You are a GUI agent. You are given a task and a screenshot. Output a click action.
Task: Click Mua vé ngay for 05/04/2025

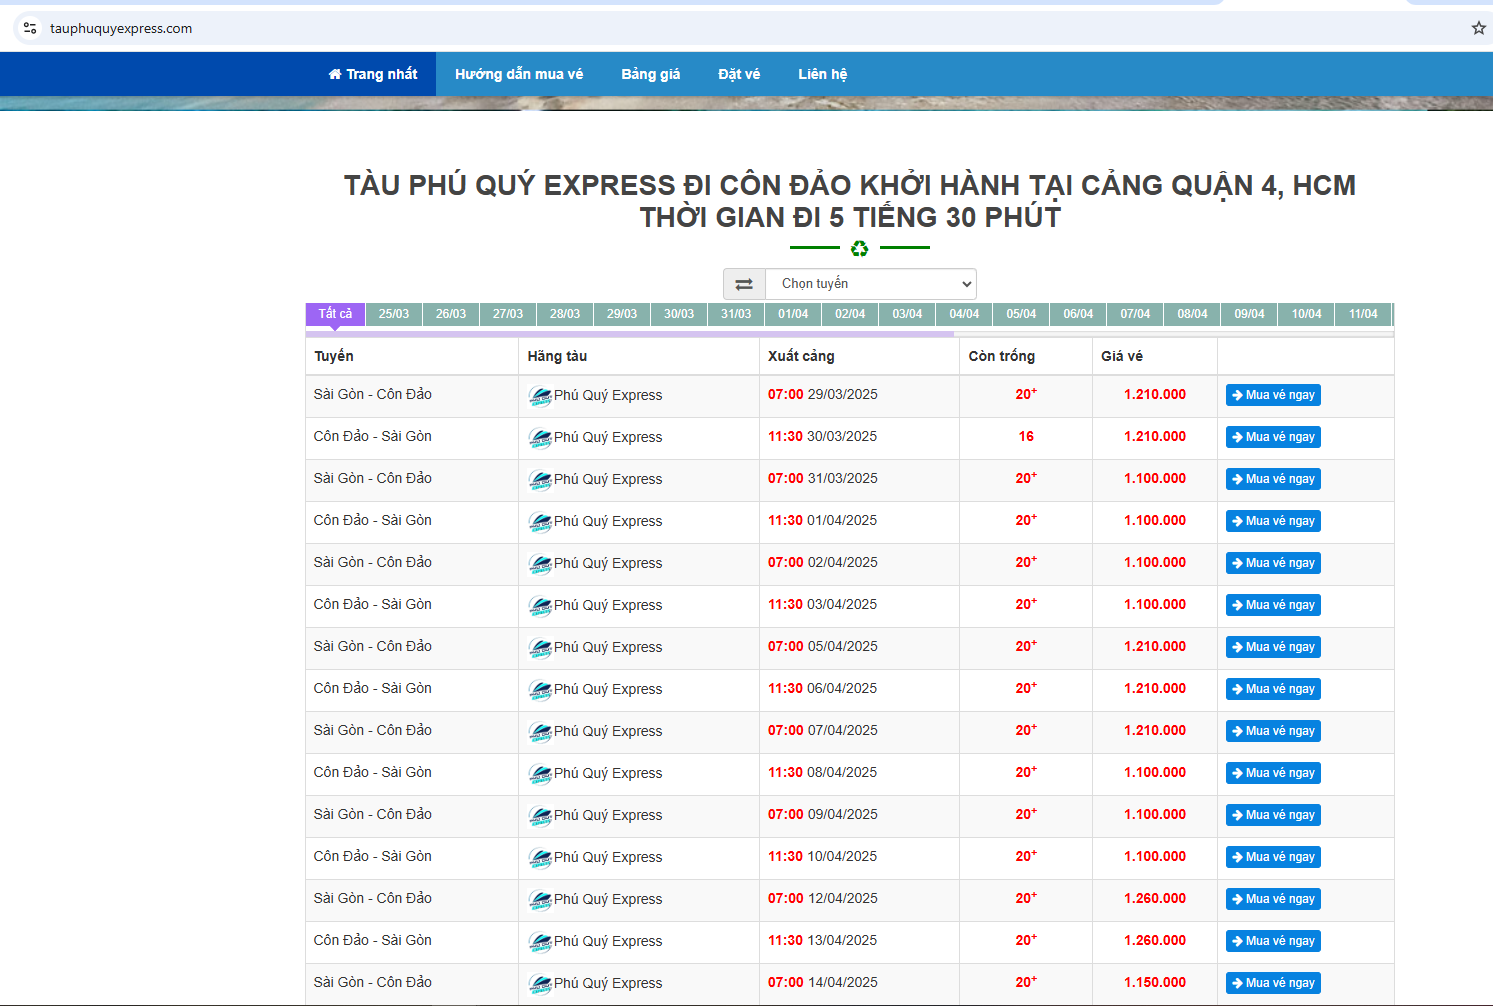point(1273,647)
